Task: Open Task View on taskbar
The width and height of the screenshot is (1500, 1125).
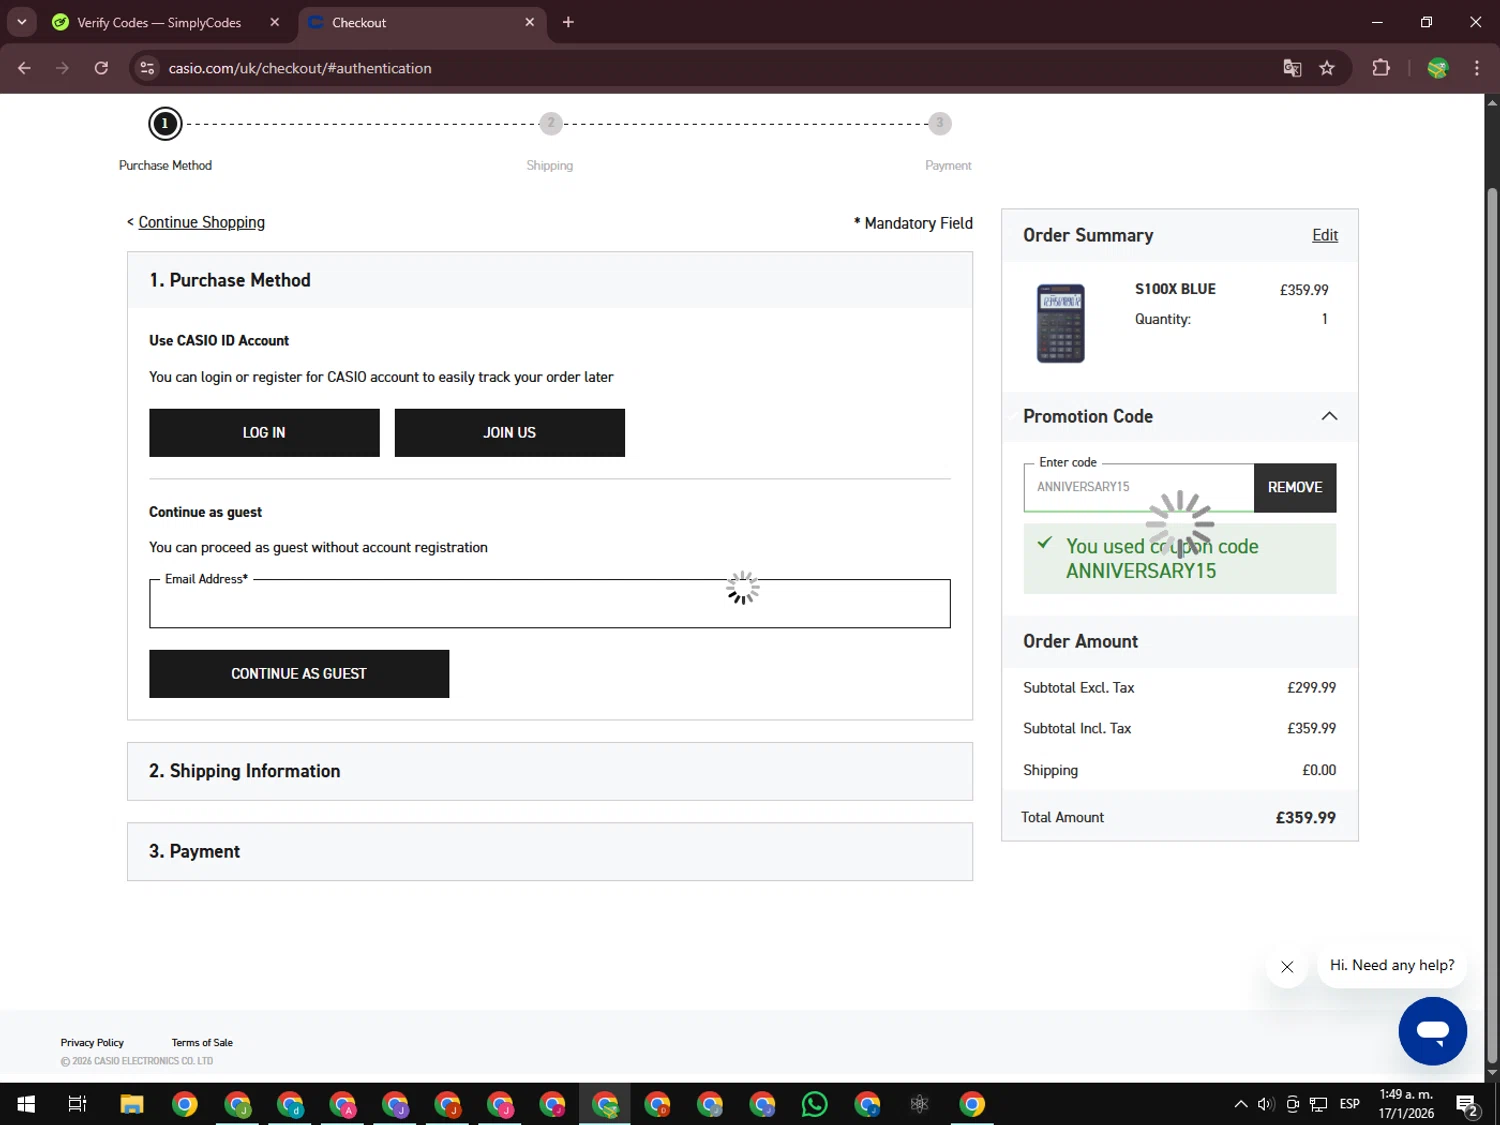Action: pyautogui.click(x=77, y=1104)
